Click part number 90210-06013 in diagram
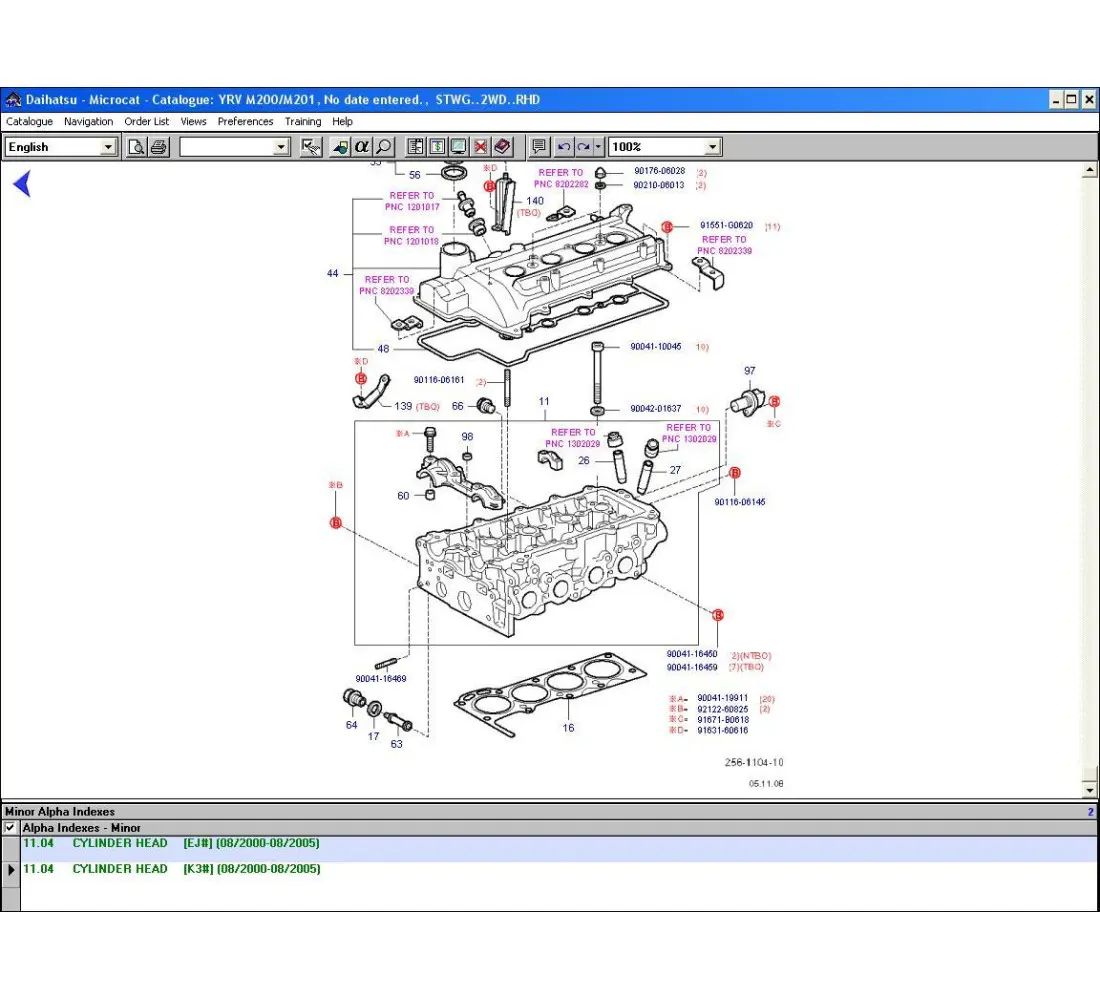 point(659,185)
